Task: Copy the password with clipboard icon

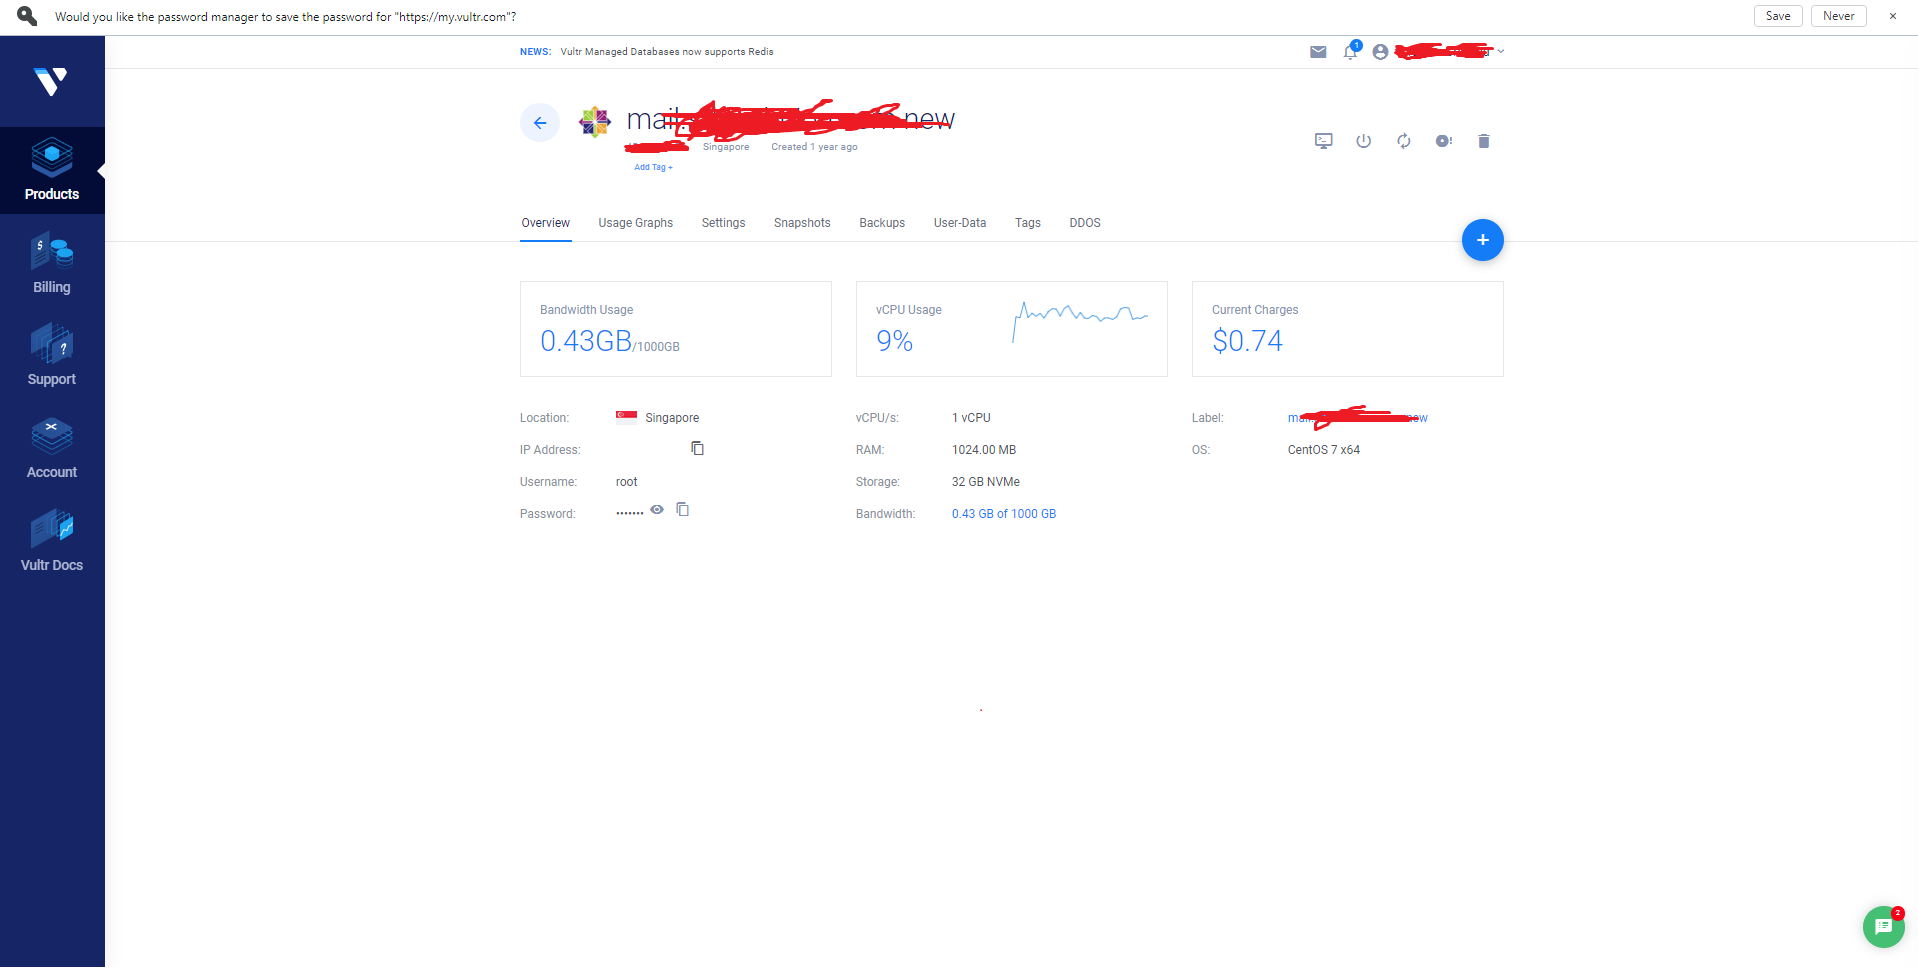Action: click(683, 510)
